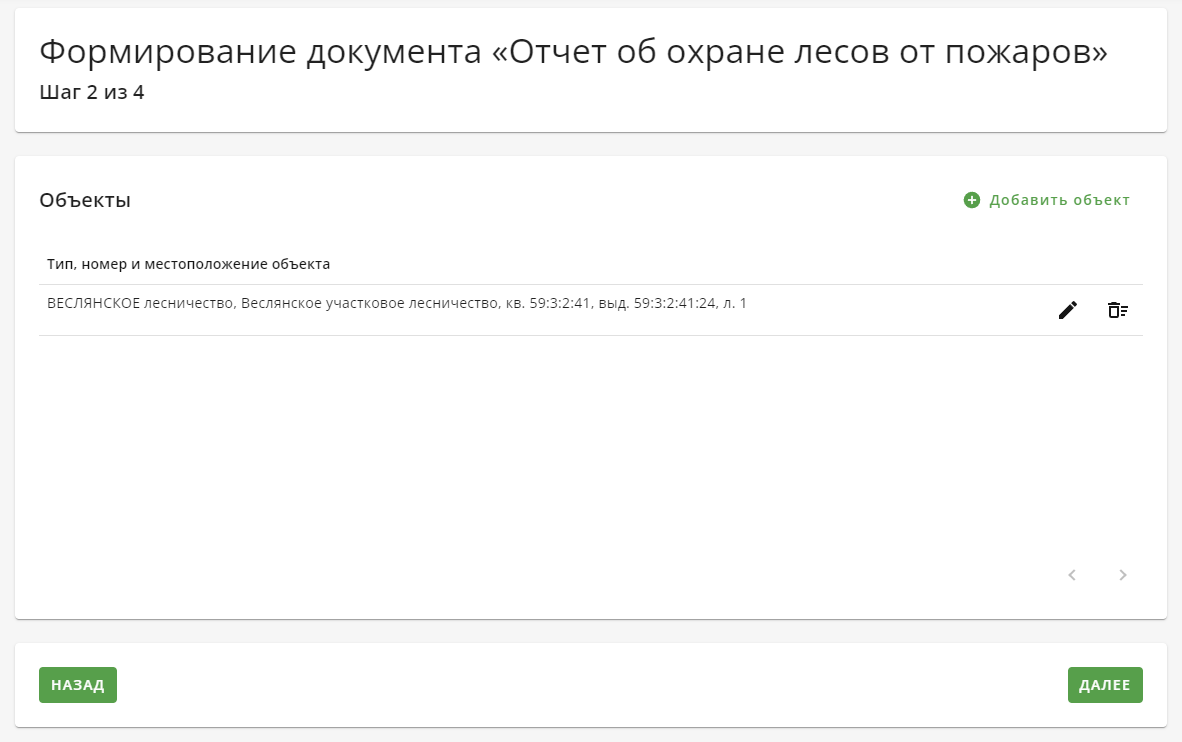Select the ВЕСЛЯНСКОЕ лесничество table row

(591, 310)
